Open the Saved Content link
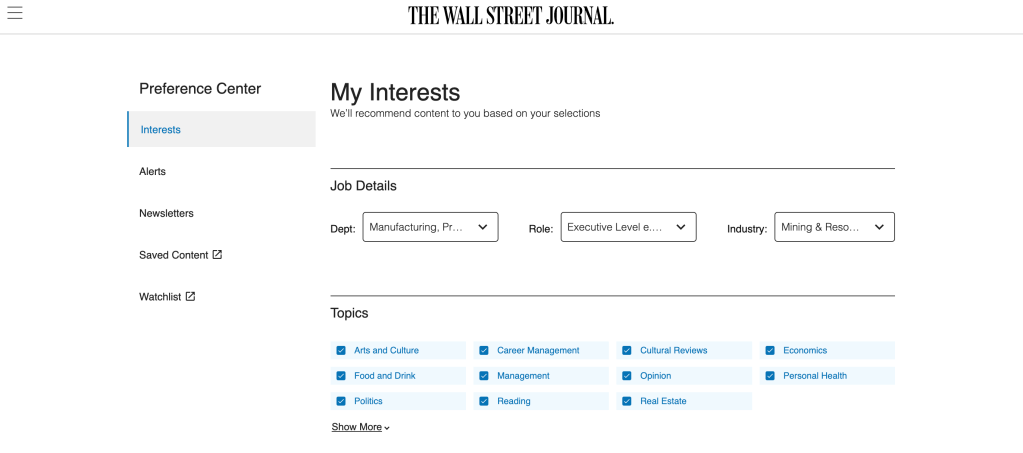Screen dimensions: 1023x453 click(173, 255)
